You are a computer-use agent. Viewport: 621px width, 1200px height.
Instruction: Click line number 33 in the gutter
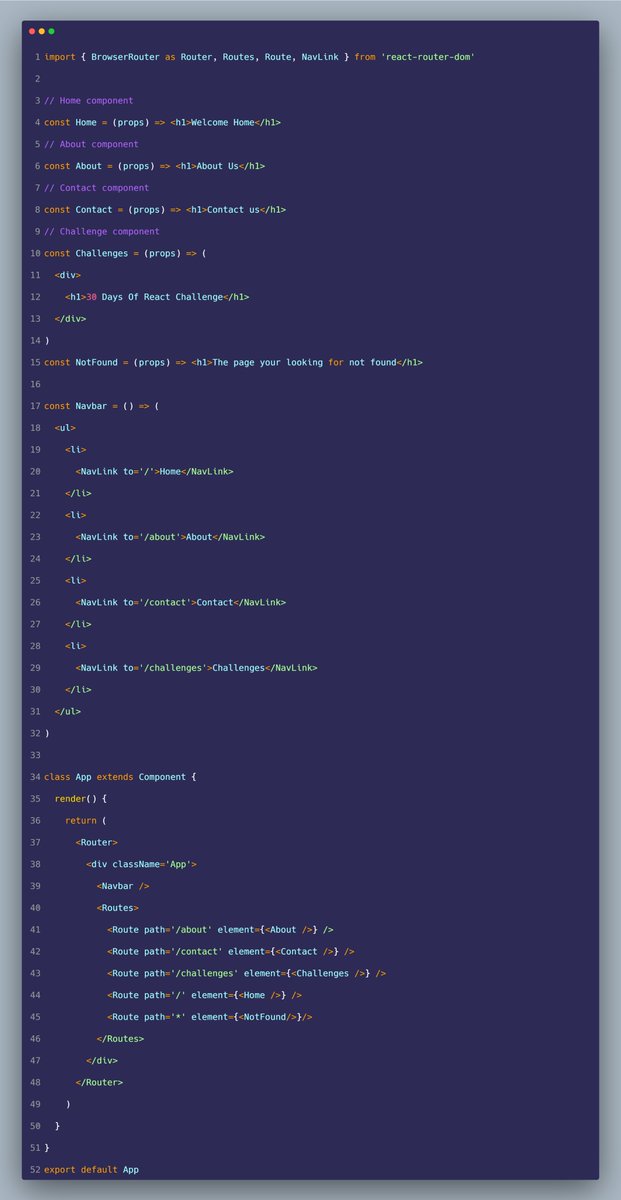35,755
